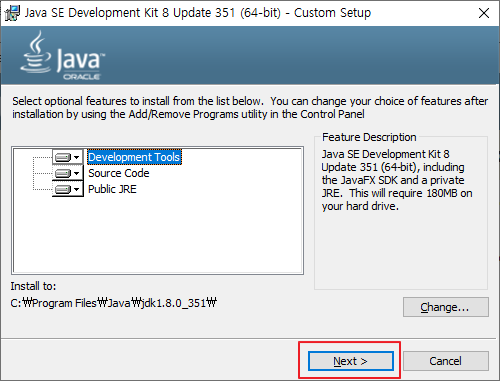The image size is (500, 381).
Task: Click the jdk1.8.0_351 install path text
Action: 114,303
